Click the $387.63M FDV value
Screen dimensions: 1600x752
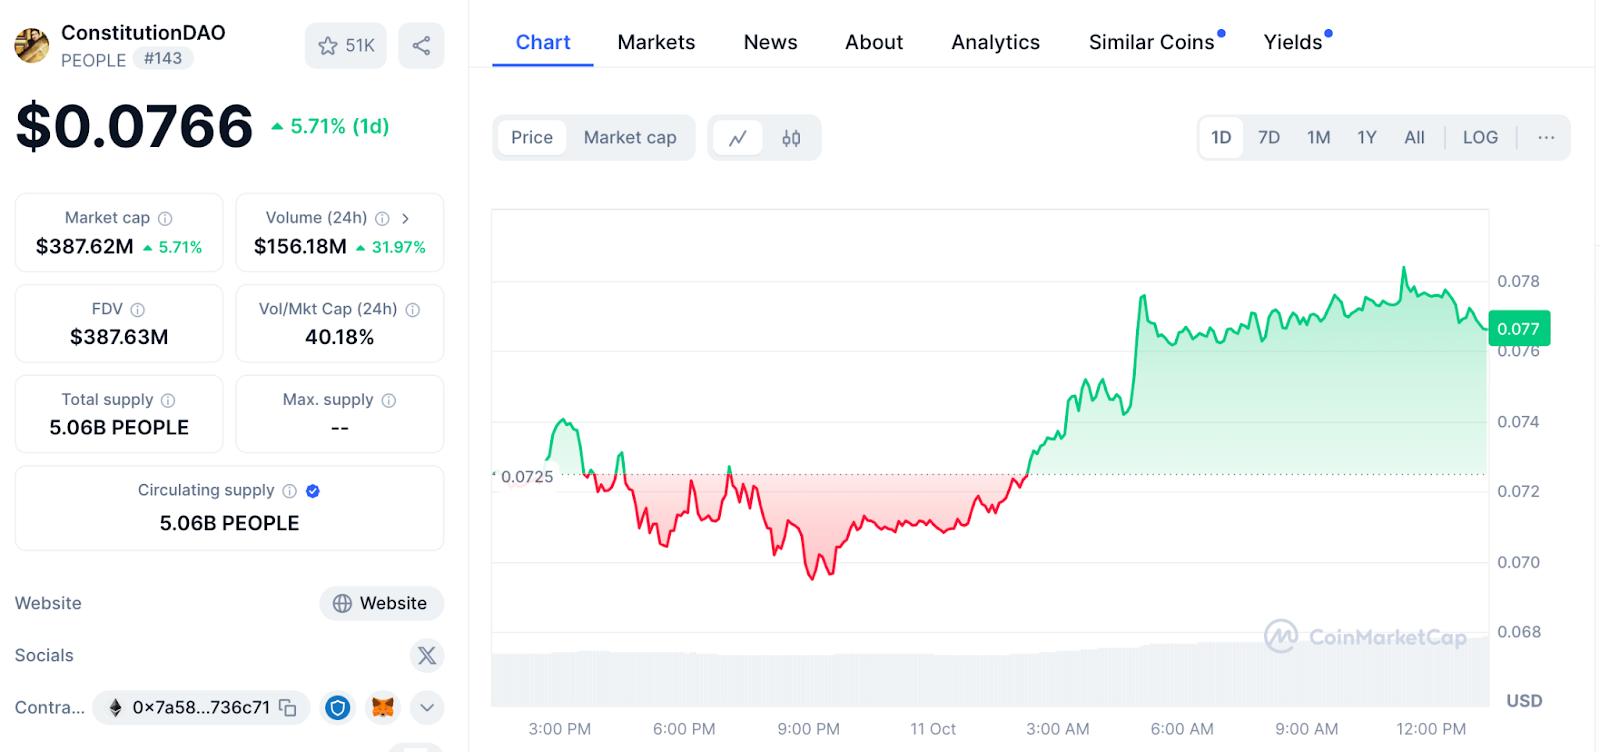119,337
